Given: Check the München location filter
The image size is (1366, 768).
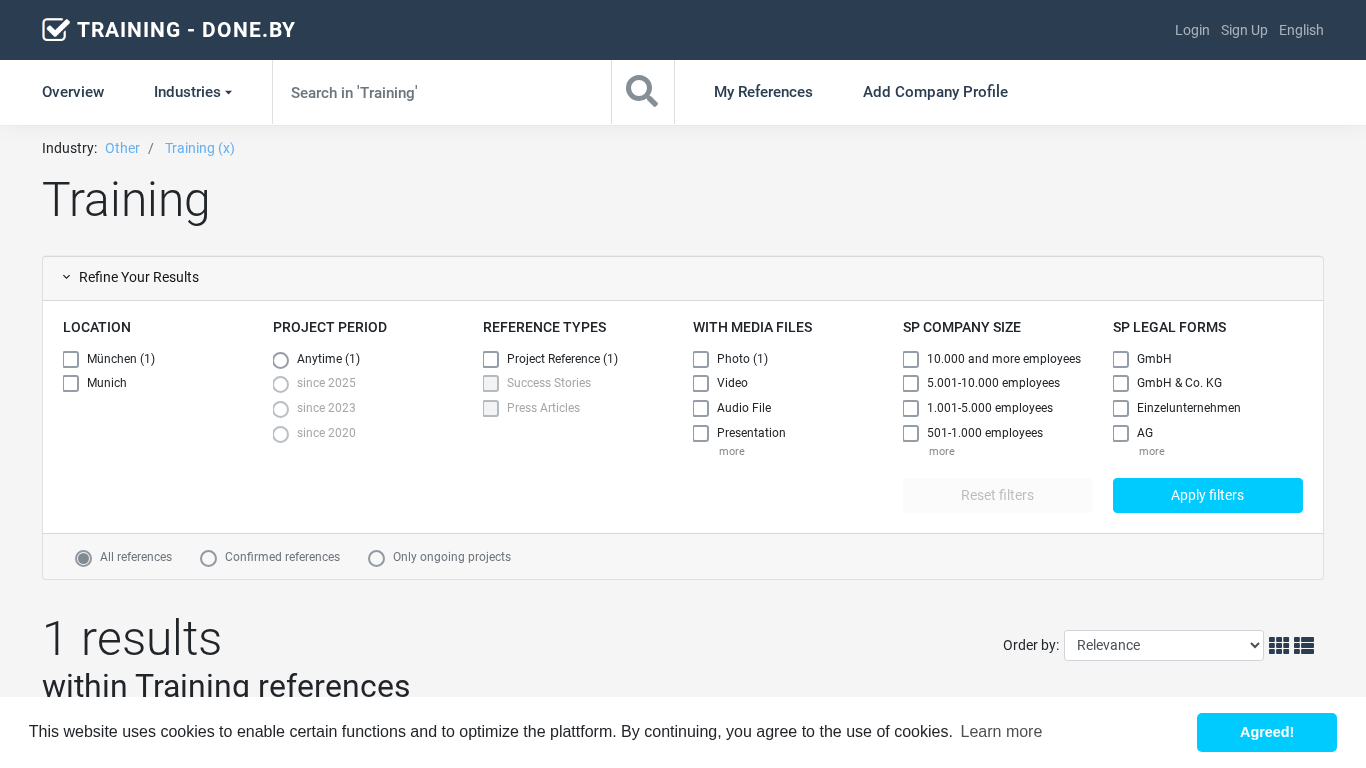Looking at the screenshot, I should click(71, 359).
